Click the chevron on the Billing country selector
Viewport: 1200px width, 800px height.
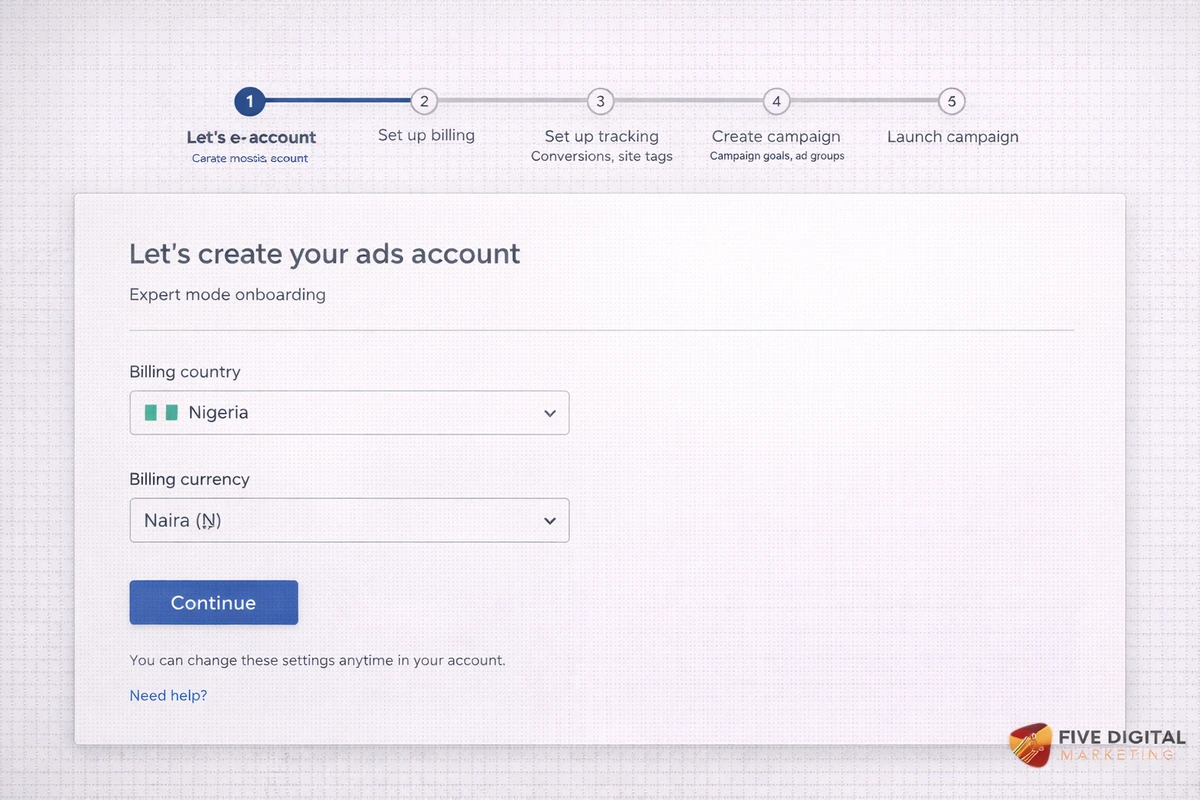click(x=549, y=412)
